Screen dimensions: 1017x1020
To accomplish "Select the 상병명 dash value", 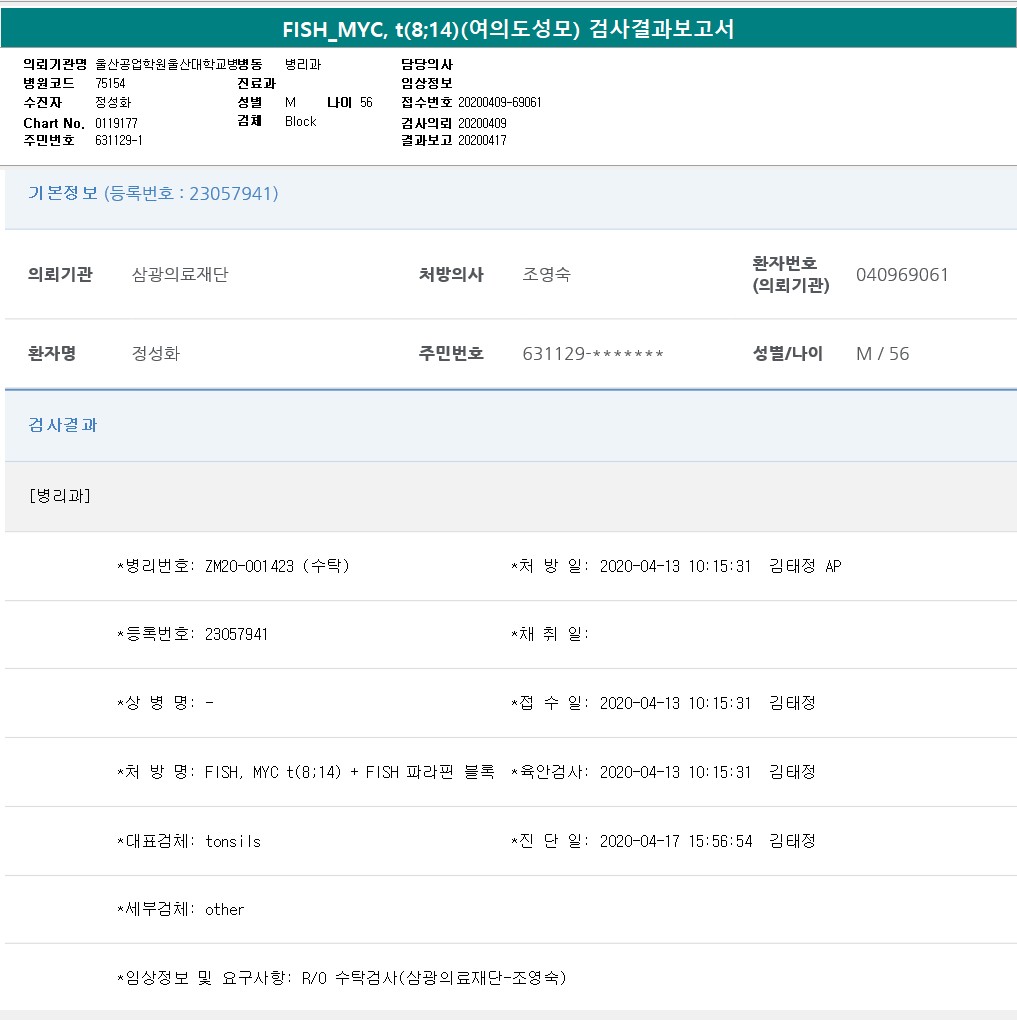I will coord(209,703).
